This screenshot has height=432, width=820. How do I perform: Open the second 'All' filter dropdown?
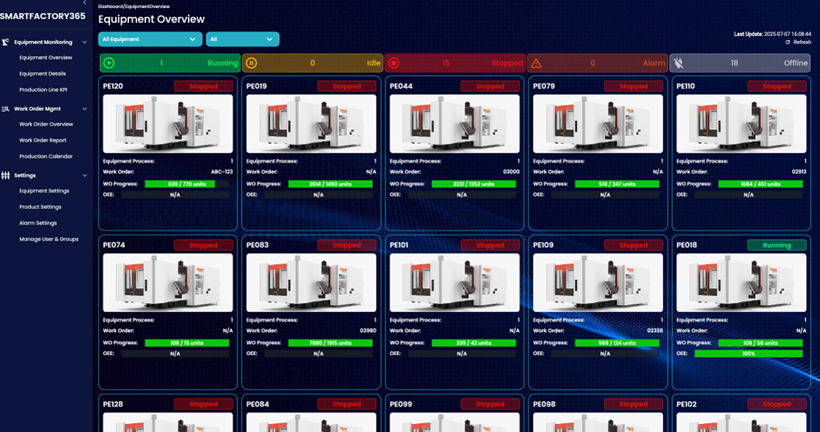pyautogui.click(x=242, y=39)
